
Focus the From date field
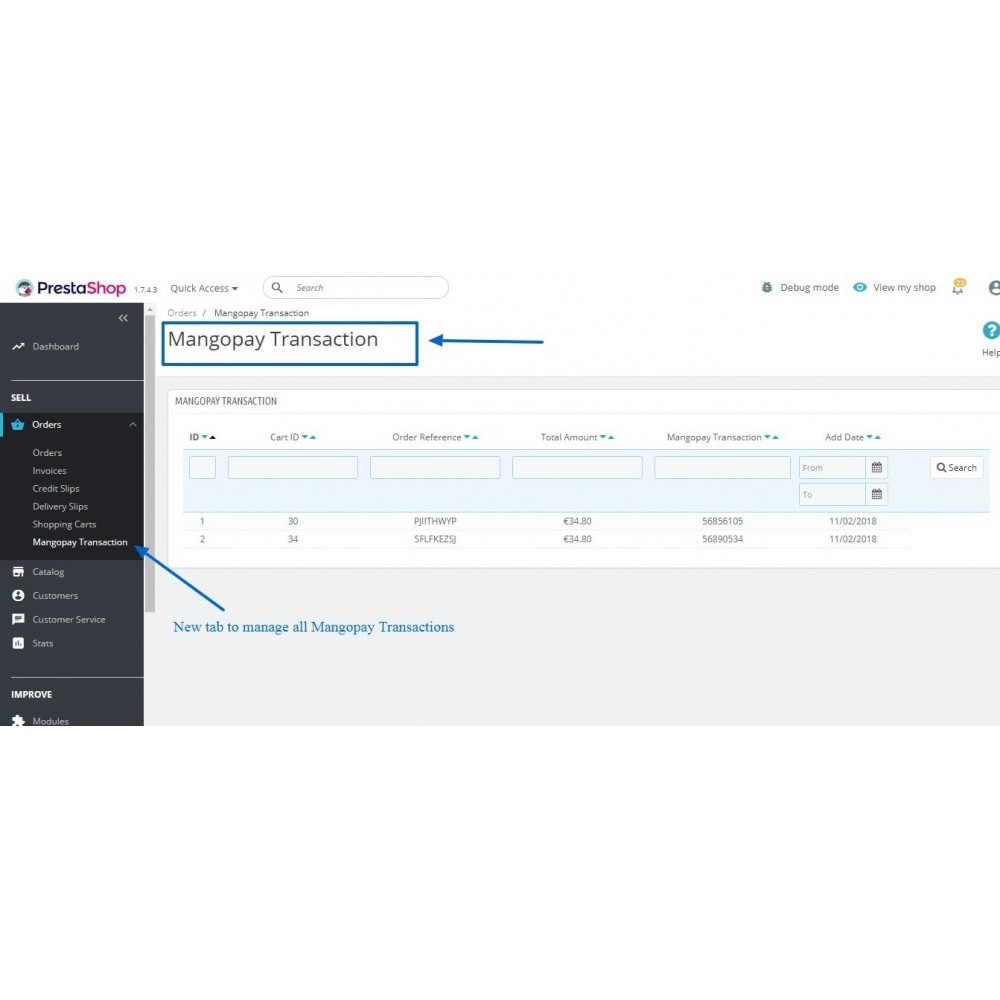(x=832, y=468)
